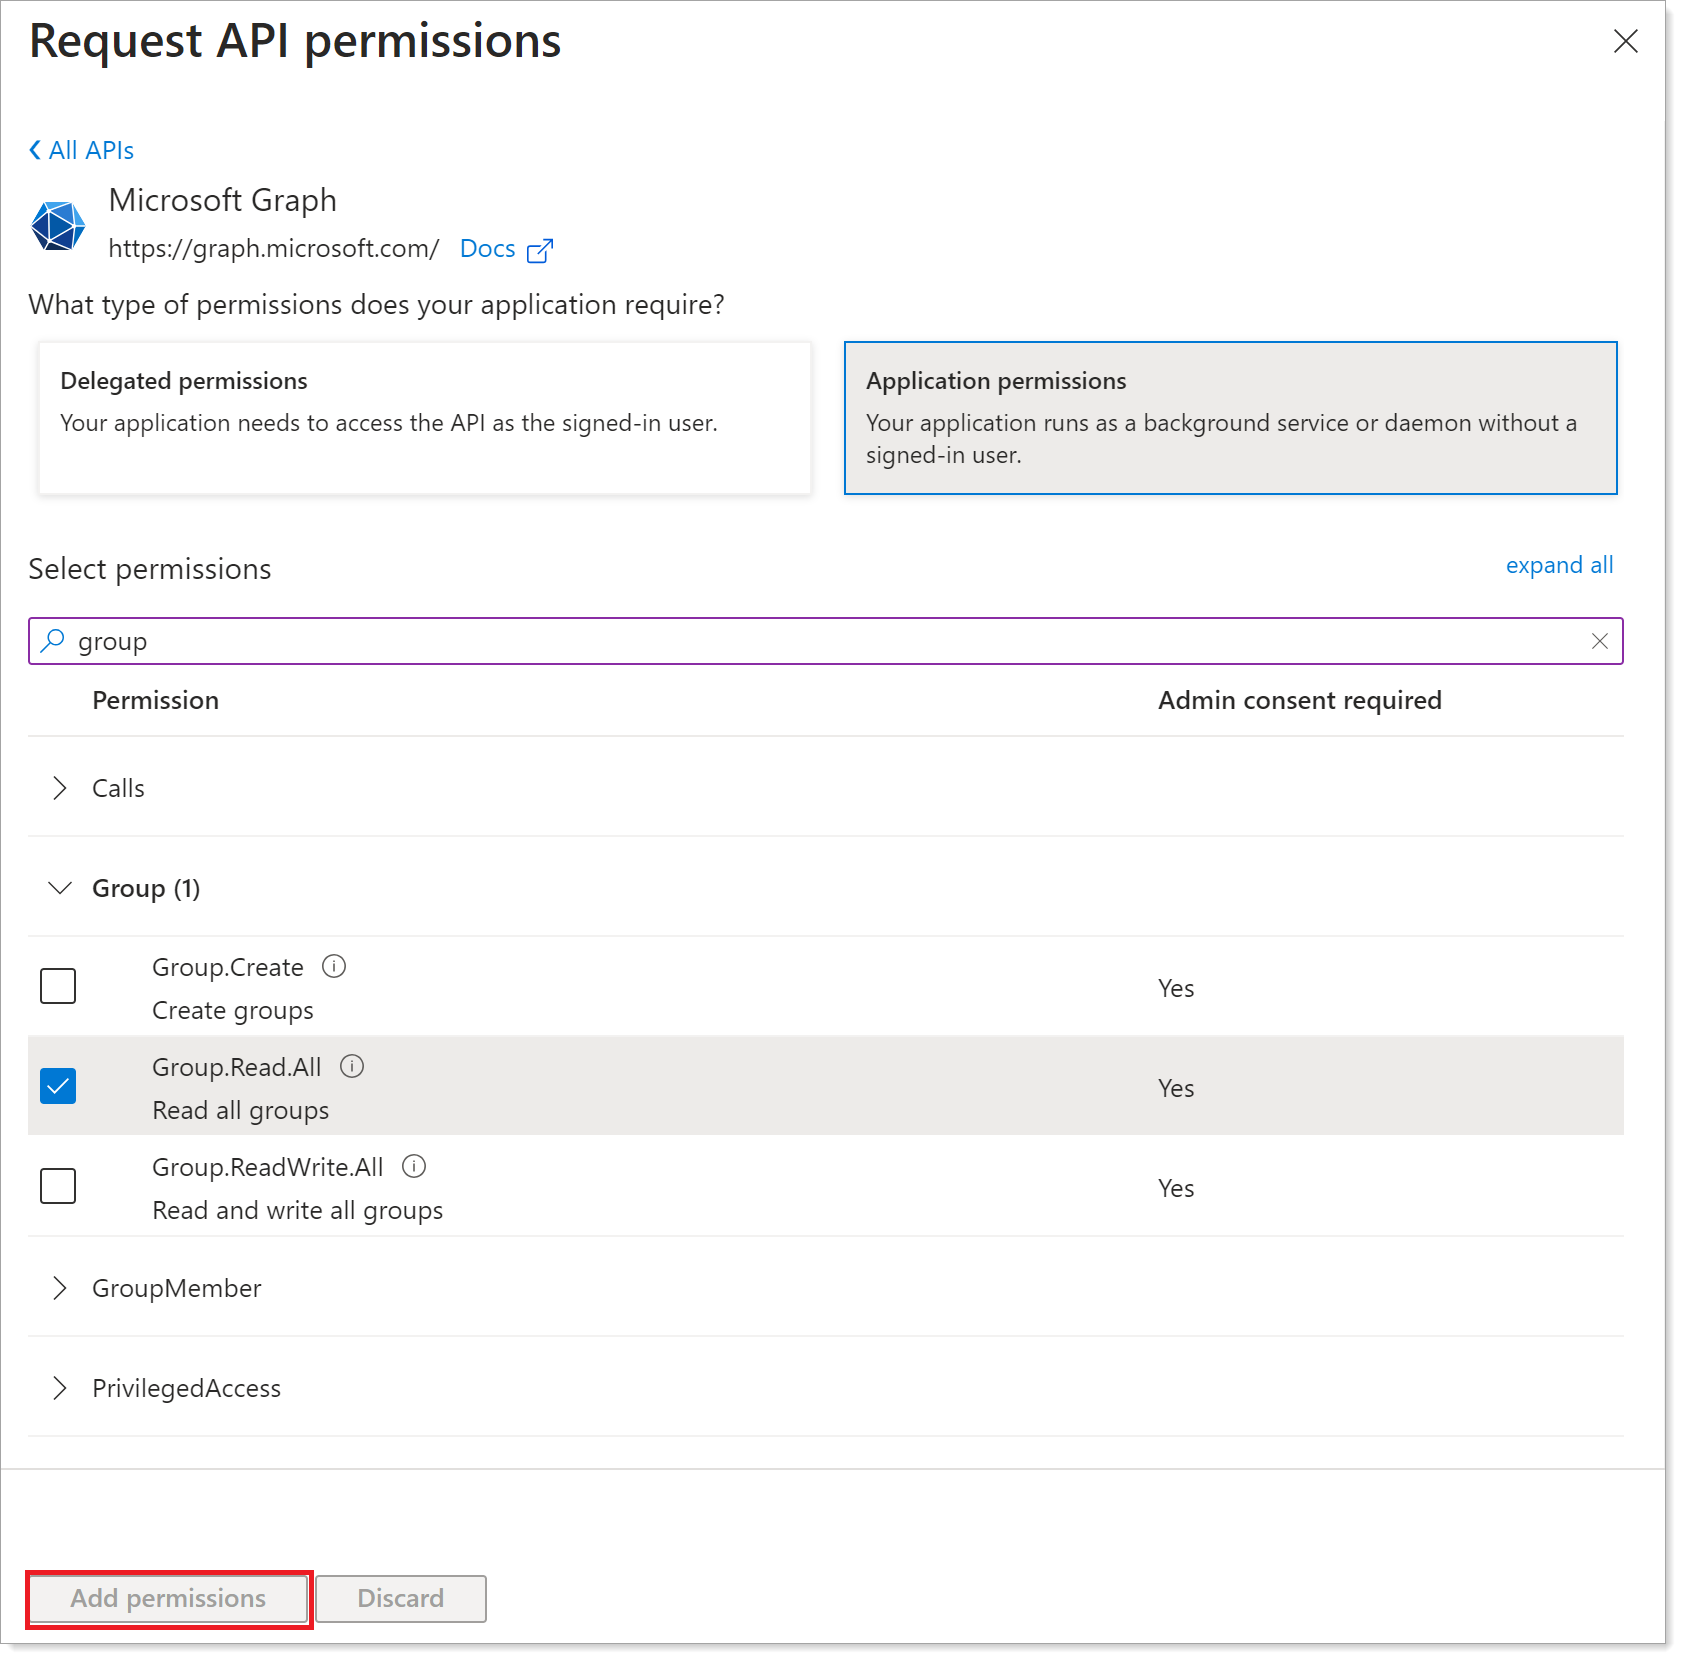The width and height of the screenshot is (1681, 1659).
Task: Click the Discard button
Action: click(401, 1598)
